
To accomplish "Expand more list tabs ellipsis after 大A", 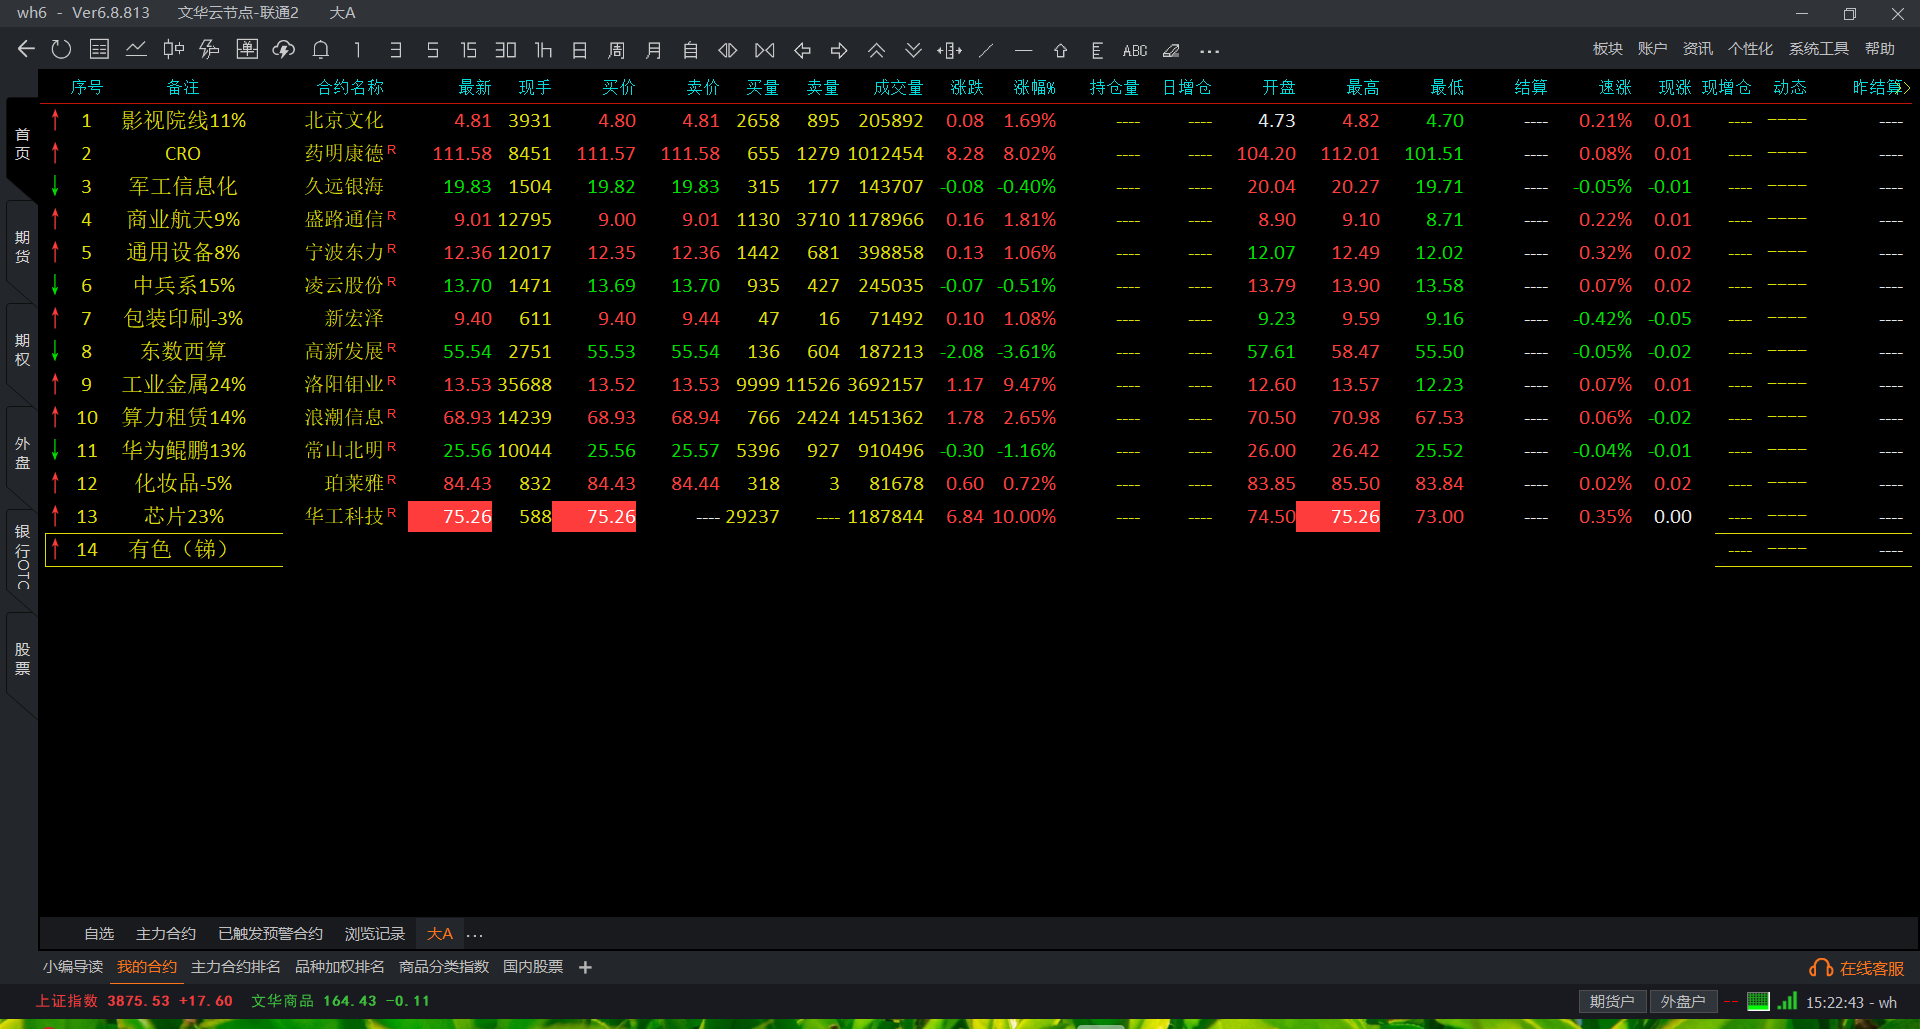I will [x=475, y=936].
